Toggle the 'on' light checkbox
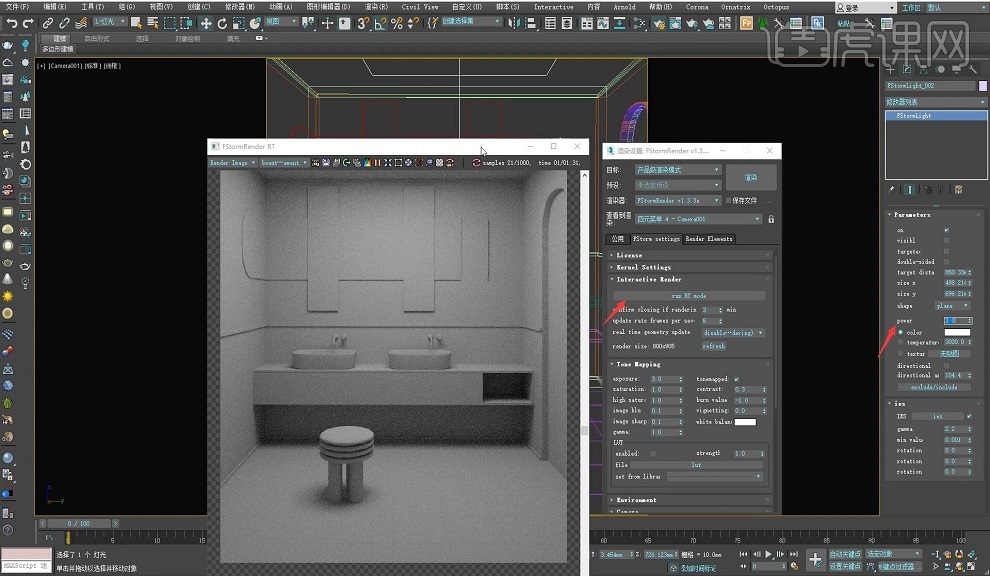 (946, 230)
